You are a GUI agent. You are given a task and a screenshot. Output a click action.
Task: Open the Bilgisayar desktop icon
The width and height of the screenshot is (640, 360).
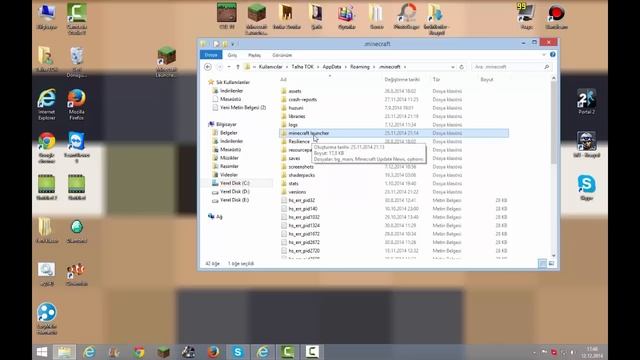[47, 16]
